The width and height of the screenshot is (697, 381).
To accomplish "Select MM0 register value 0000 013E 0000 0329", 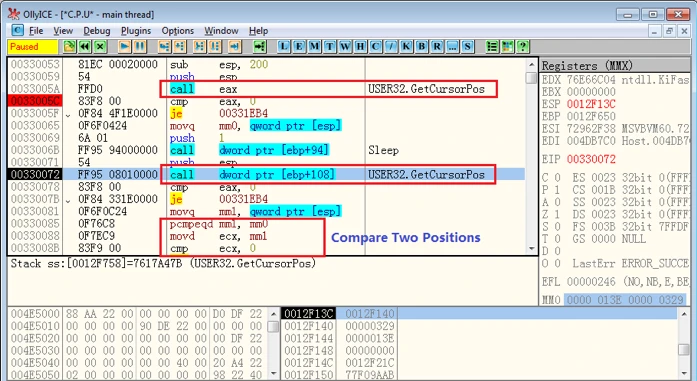I will coord(625,300).
